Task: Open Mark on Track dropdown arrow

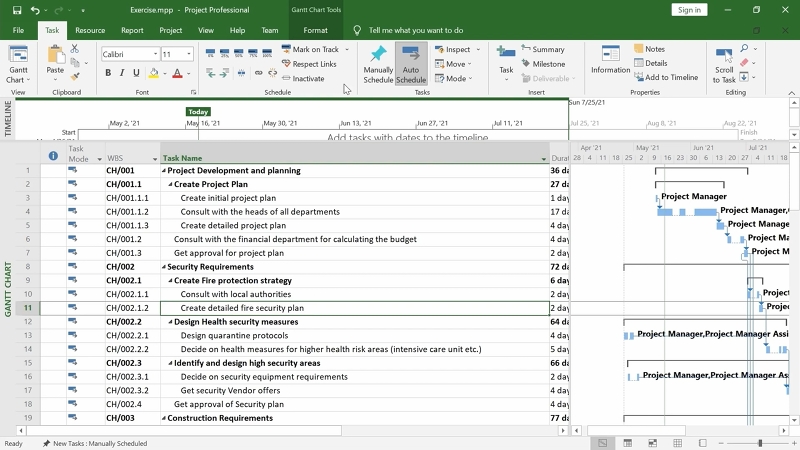Action: point(347,49)
